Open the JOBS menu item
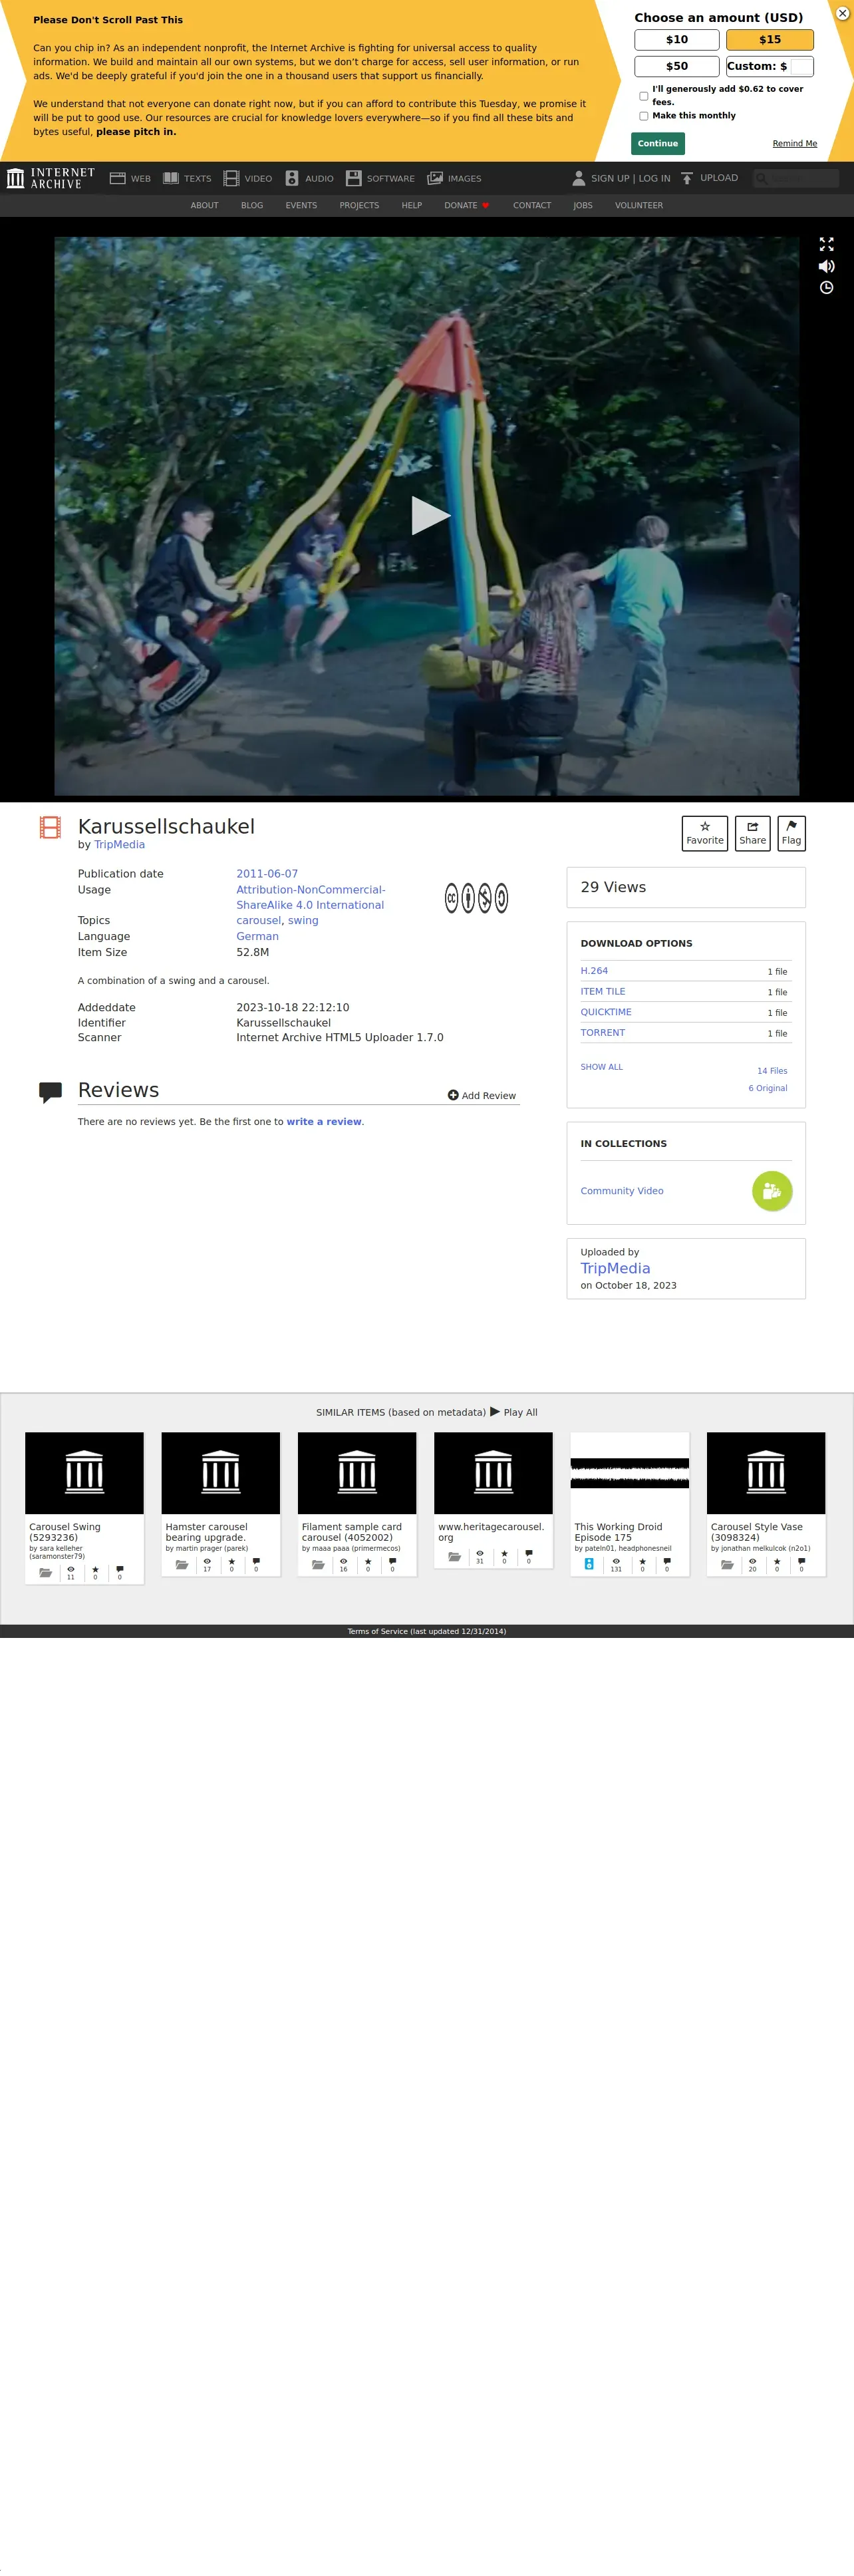The image size is (854, 2576). (x=583, y=206)
